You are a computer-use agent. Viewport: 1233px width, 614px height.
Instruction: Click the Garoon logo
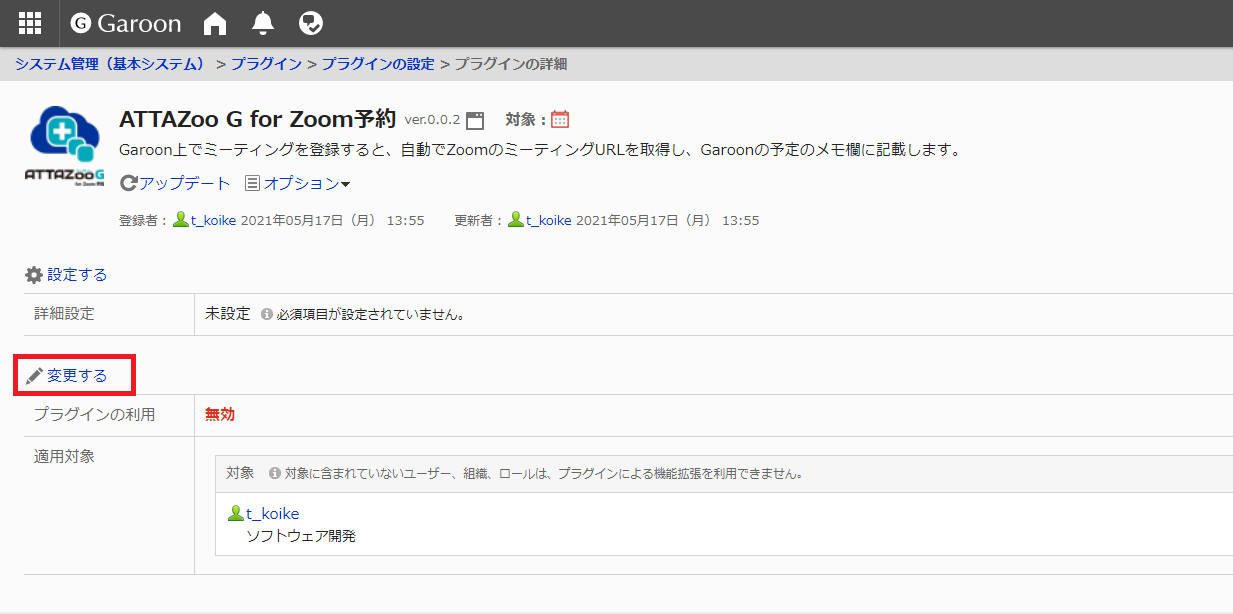(x=126, y=23)
